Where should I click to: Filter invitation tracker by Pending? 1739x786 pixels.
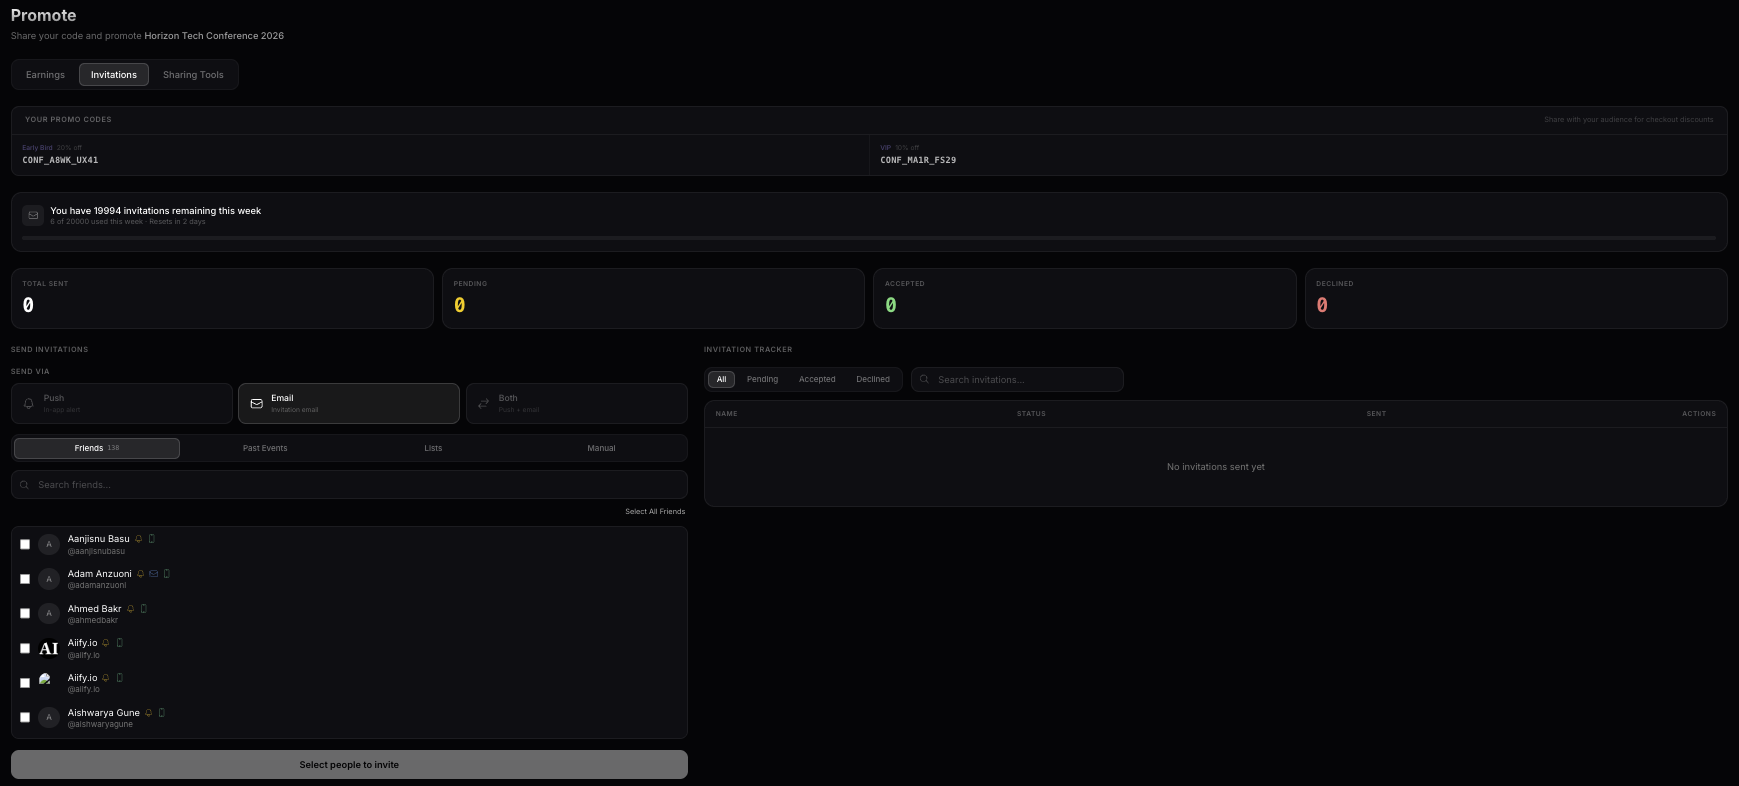[x=762, y=380]
